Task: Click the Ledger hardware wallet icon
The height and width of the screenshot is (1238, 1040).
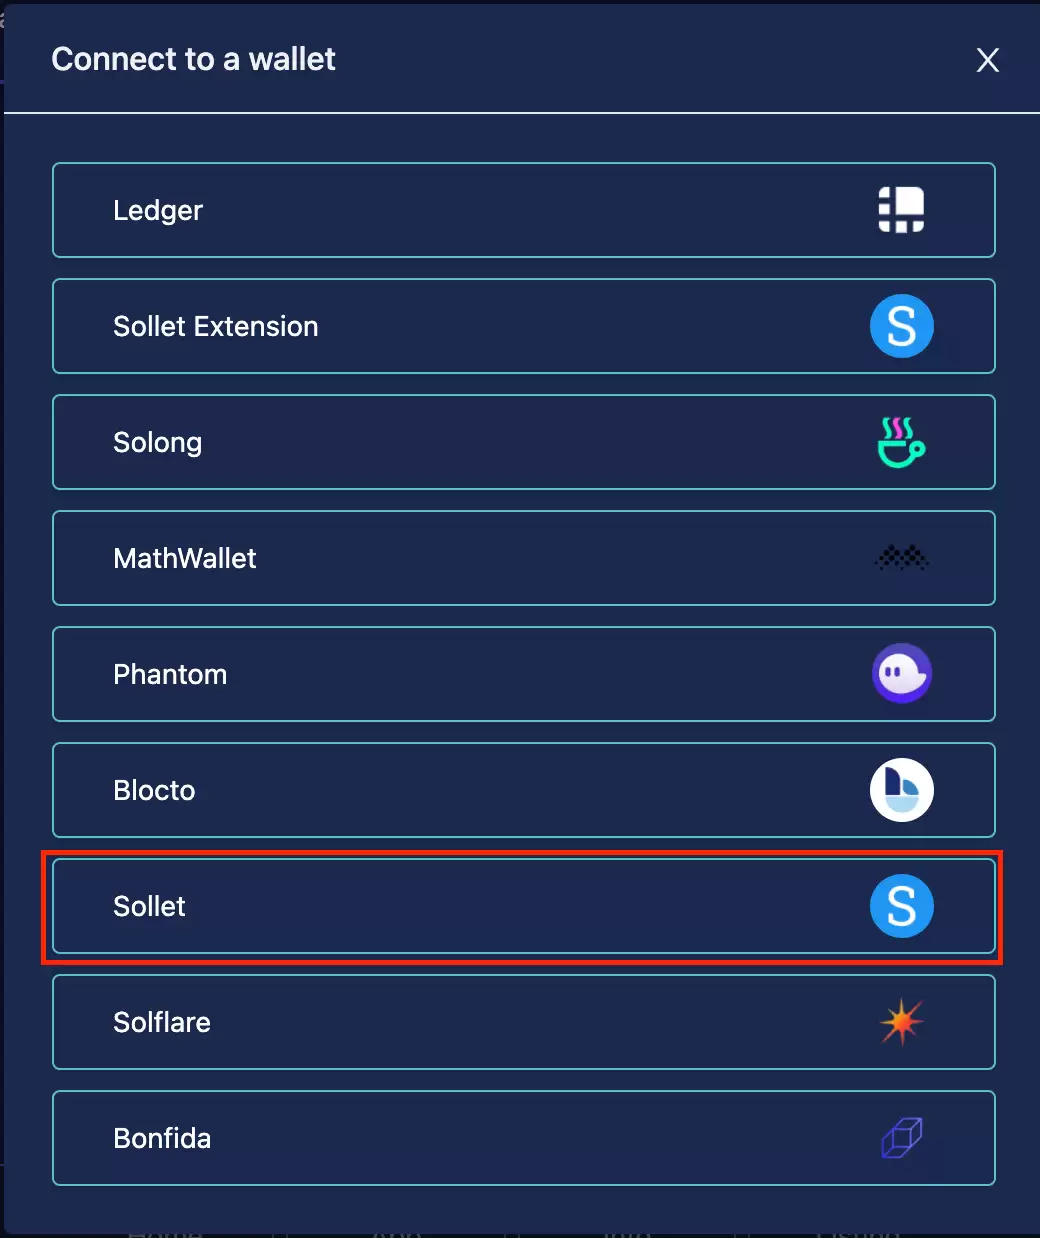Action: (x=901, y=210)
